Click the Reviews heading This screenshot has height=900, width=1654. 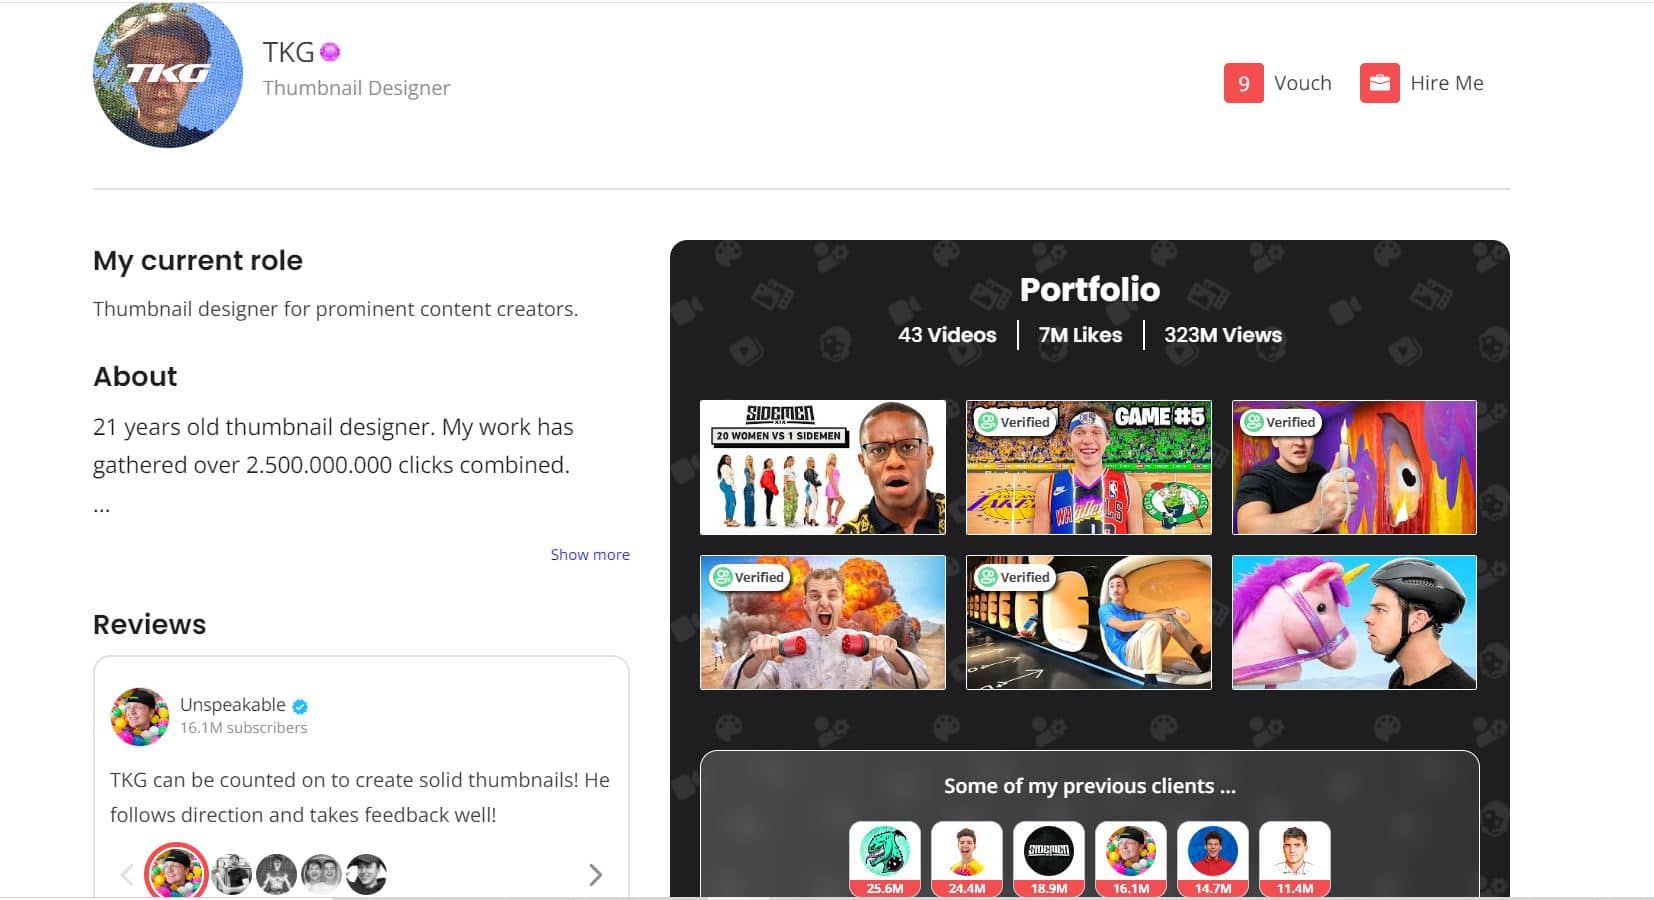pyautogui.click(x=149, y=624)
